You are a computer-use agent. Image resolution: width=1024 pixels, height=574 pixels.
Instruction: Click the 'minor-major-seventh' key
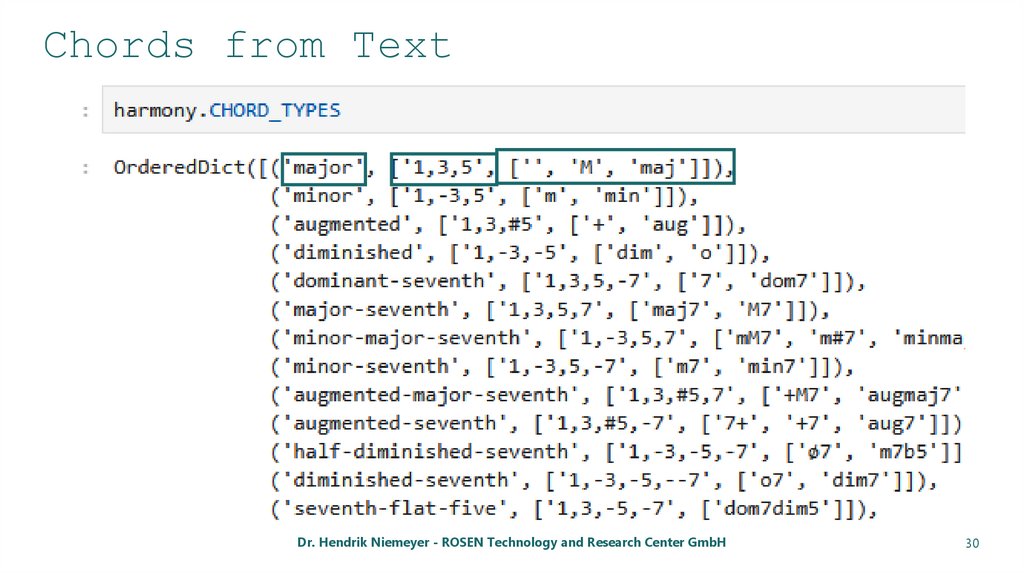407,338
